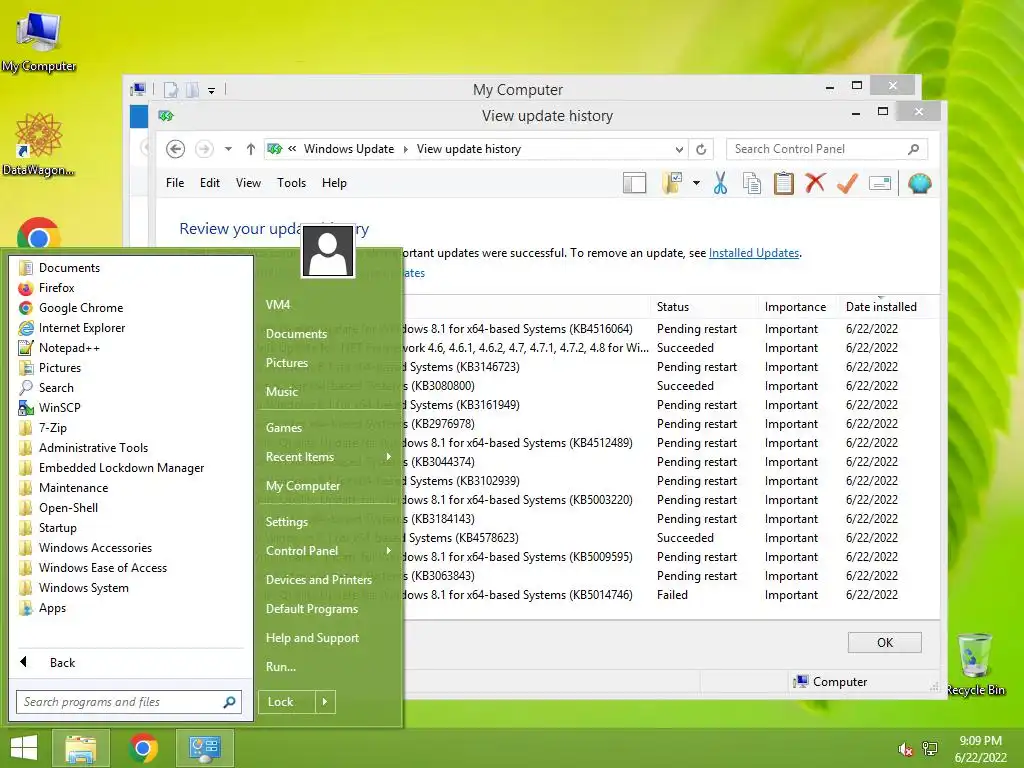
Task: Go back with the back arrow button
Action: point(175,149)
